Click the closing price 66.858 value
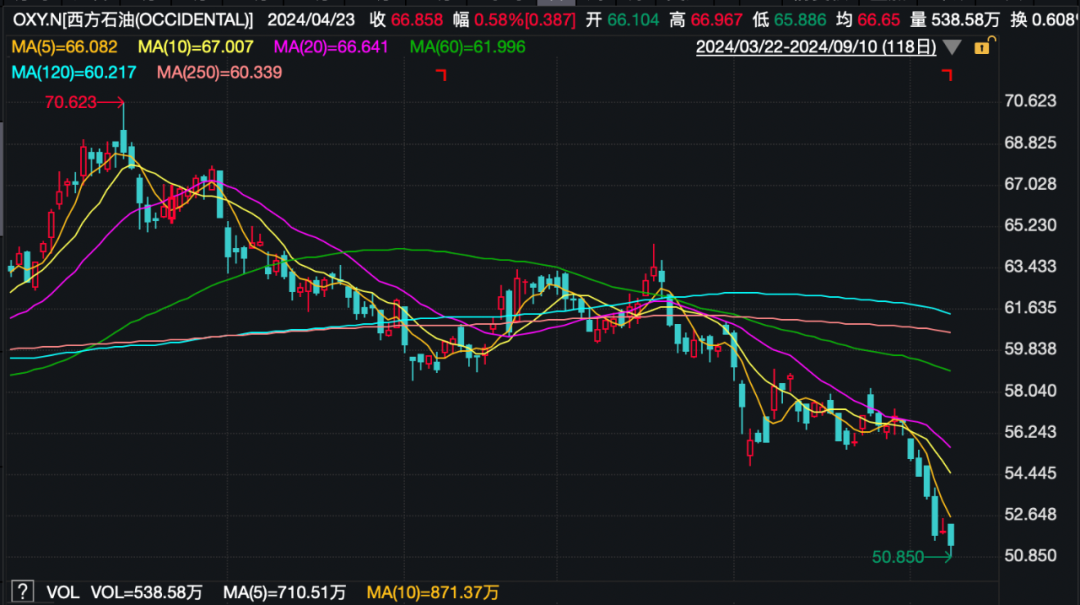The height and width of the screenshot is (605, 1080). click(x=417, y=20)
